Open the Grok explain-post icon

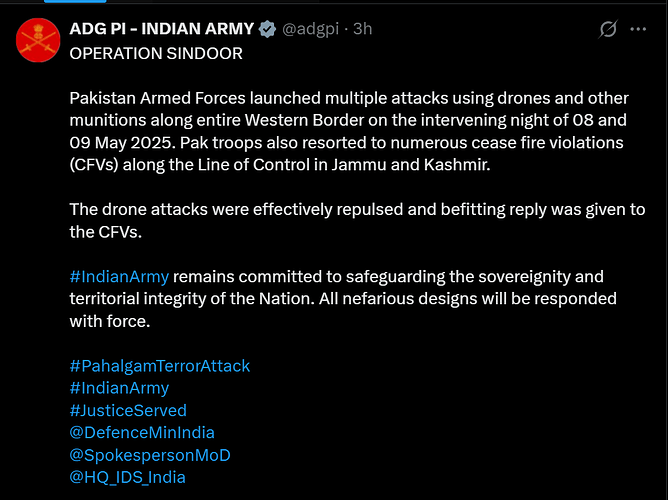608,29
